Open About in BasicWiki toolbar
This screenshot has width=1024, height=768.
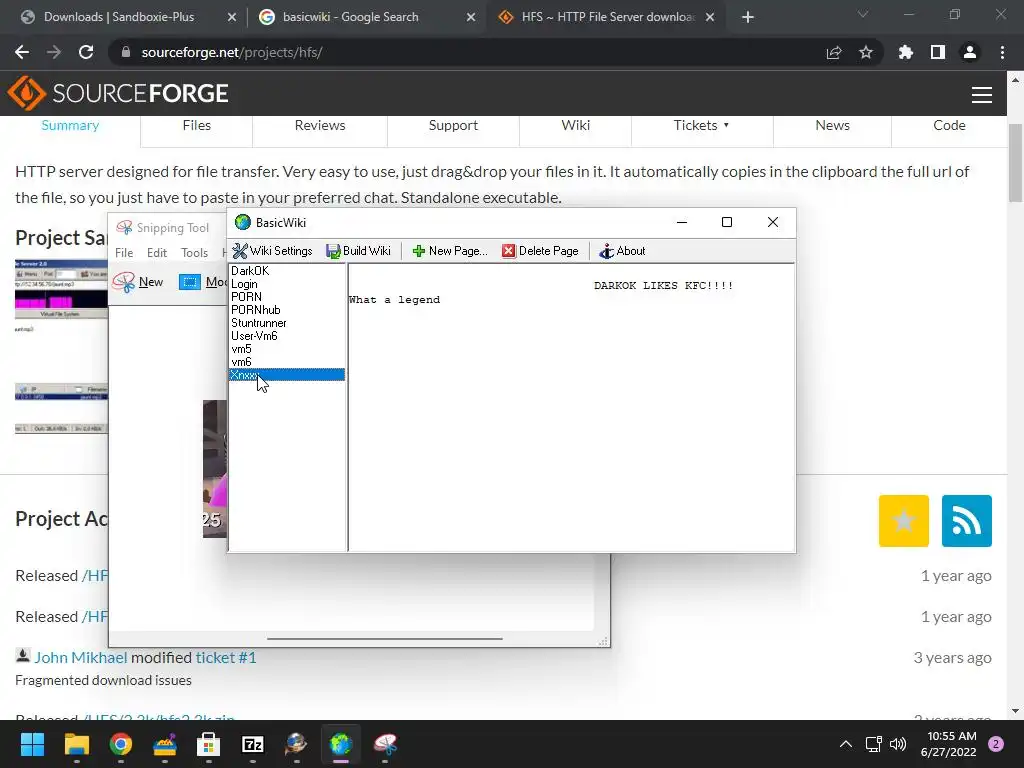click(622, 251)
